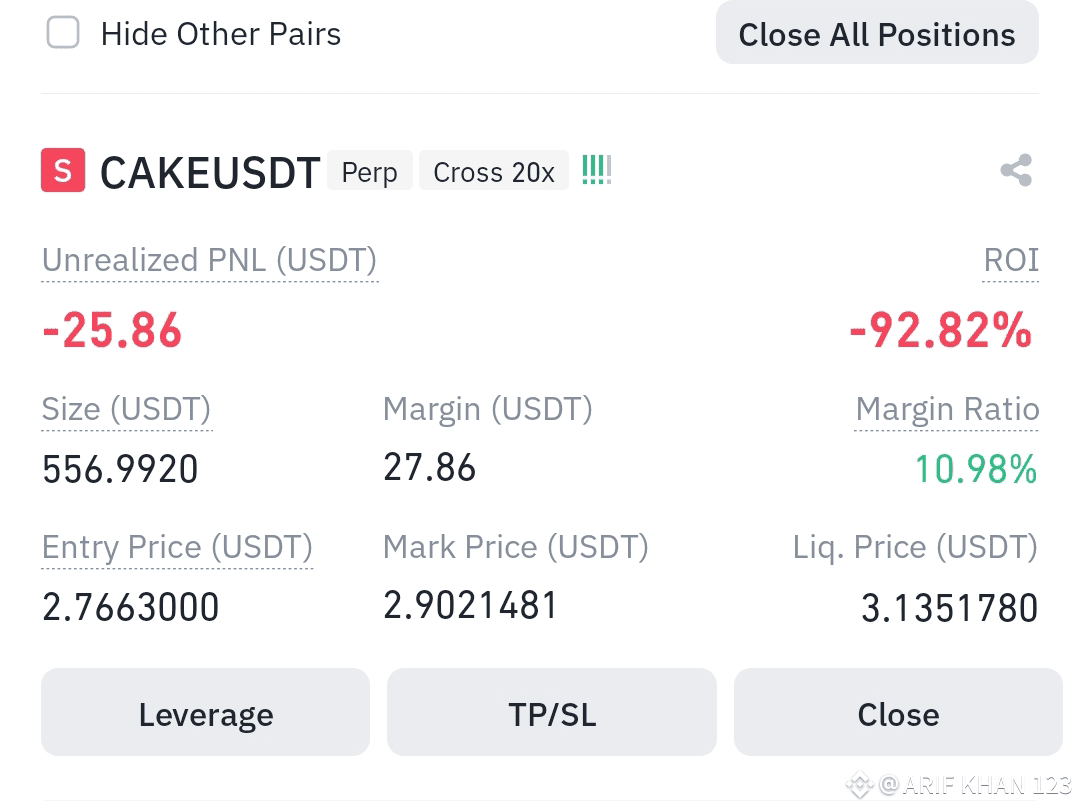This screenshot has width=1080, height=810.
Task: Tap the ROI label for details
Action: point(1010,260)
